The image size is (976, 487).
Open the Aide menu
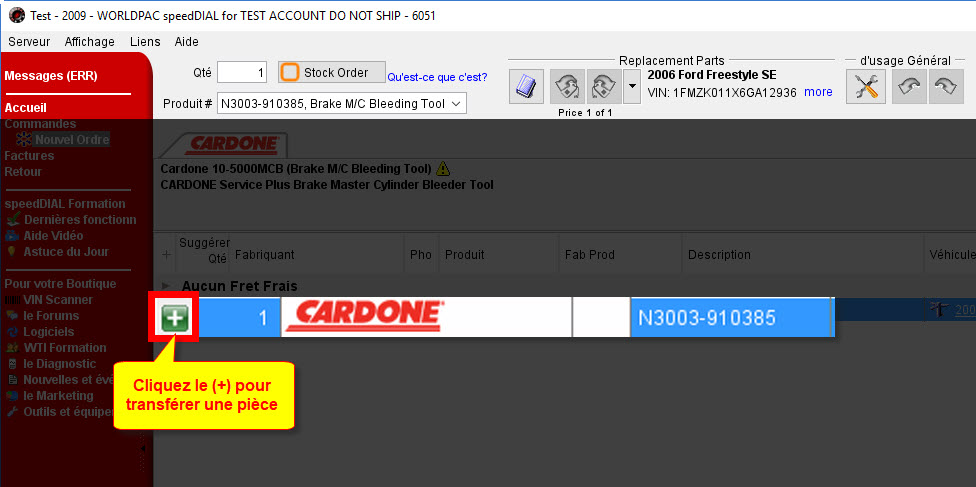pyautogui.click(x=187, y=42)
